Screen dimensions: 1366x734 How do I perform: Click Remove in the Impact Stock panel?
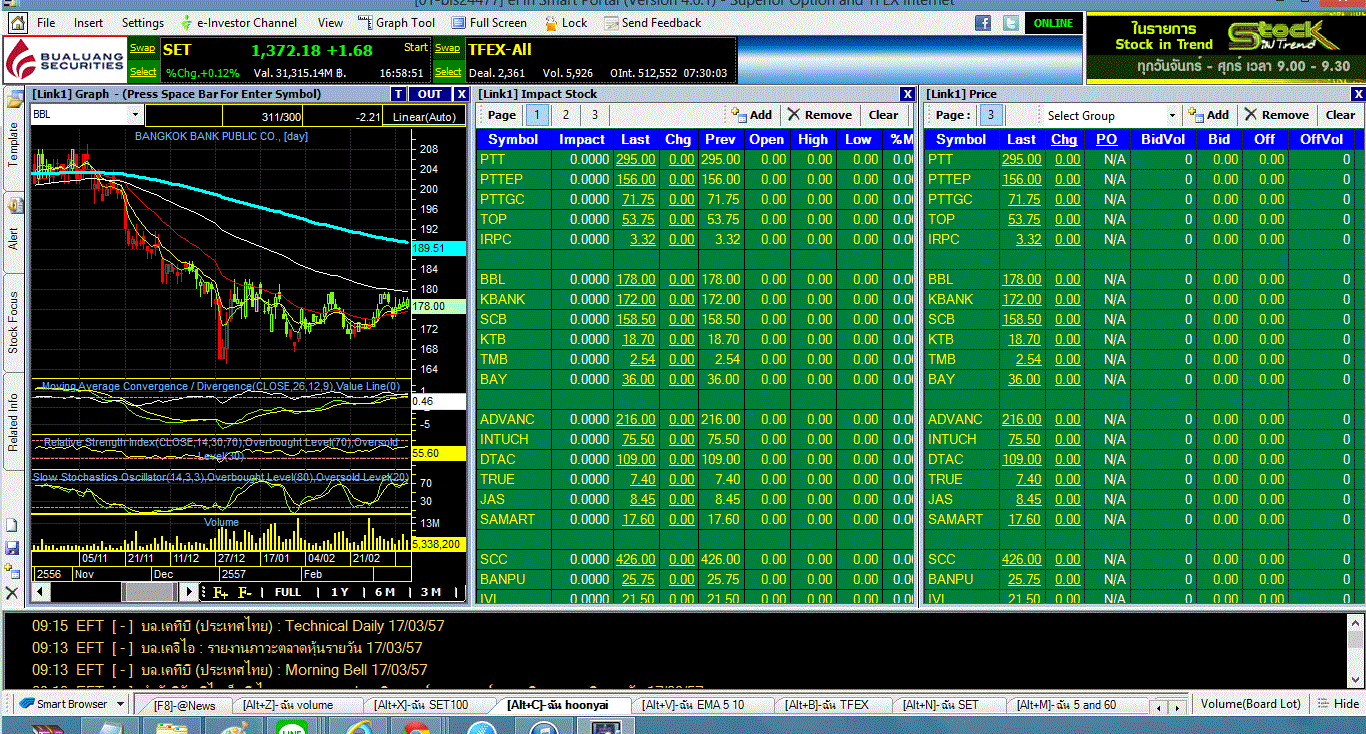point(819,115)
